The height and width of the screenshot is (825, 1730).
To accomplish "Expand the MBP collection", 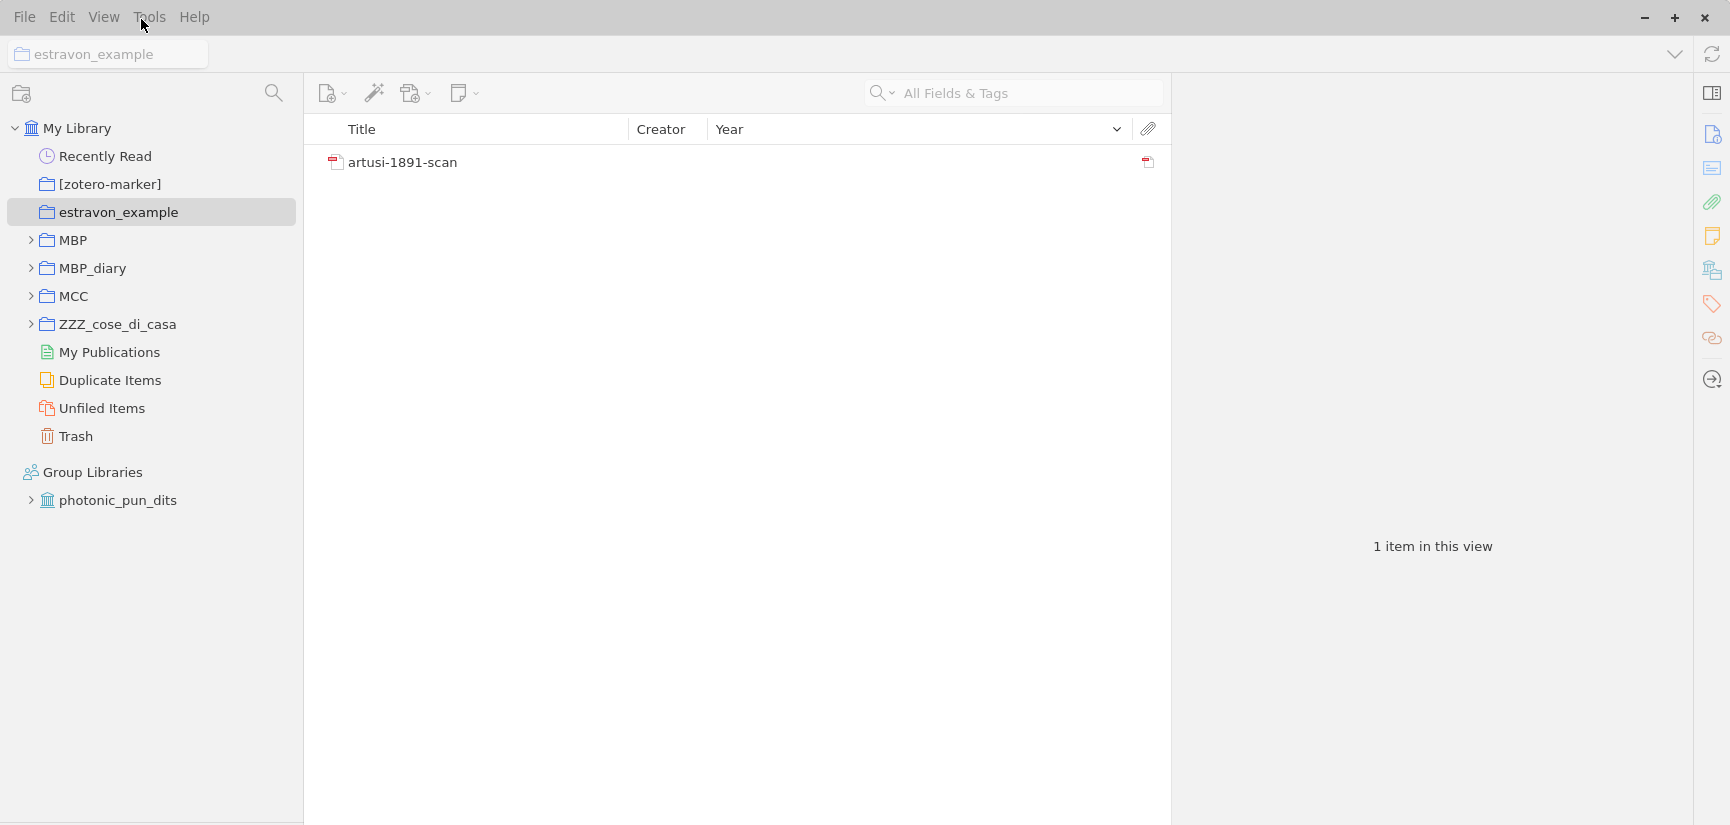I will coord(31,240).
